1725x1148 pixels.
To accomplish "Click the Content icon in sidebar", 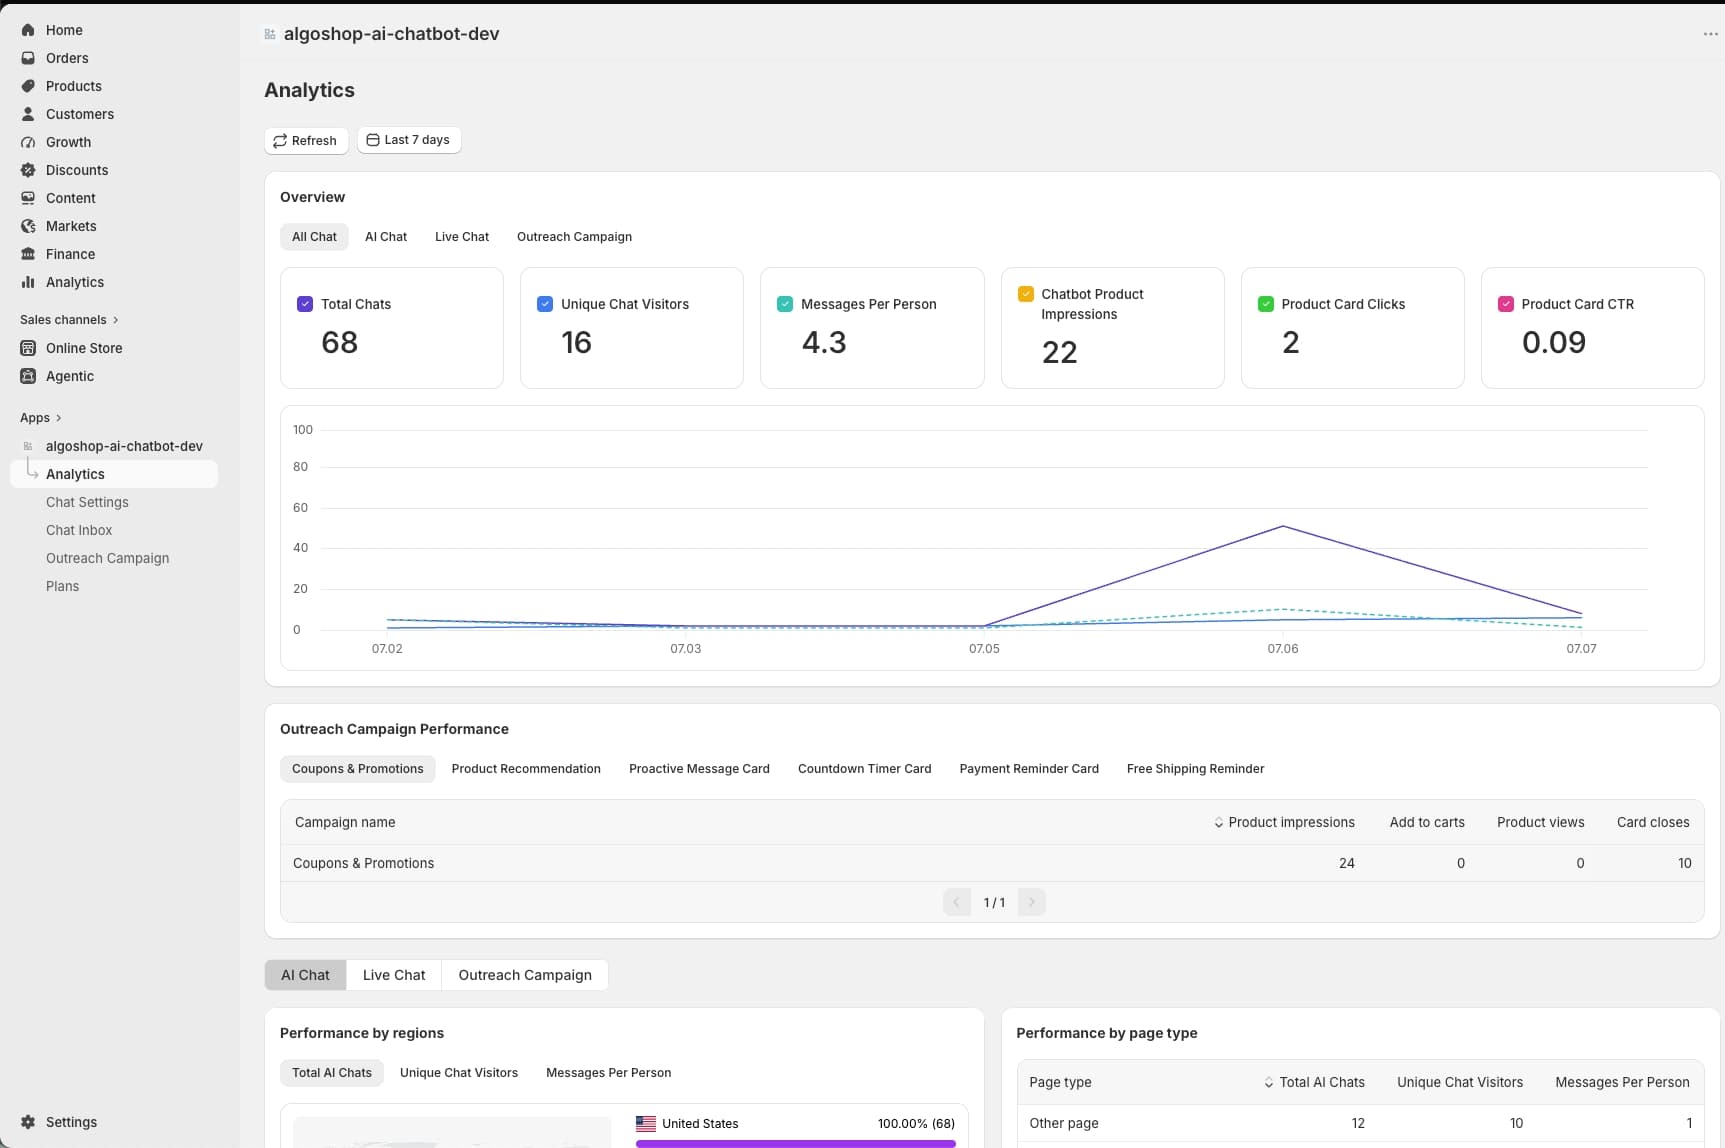I will (28, 198).
